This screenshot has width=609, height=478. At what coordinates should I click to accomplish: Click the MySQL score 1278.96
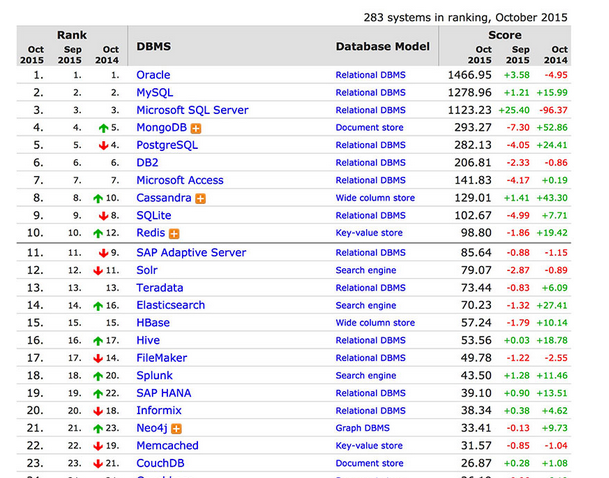click(470, 92)
